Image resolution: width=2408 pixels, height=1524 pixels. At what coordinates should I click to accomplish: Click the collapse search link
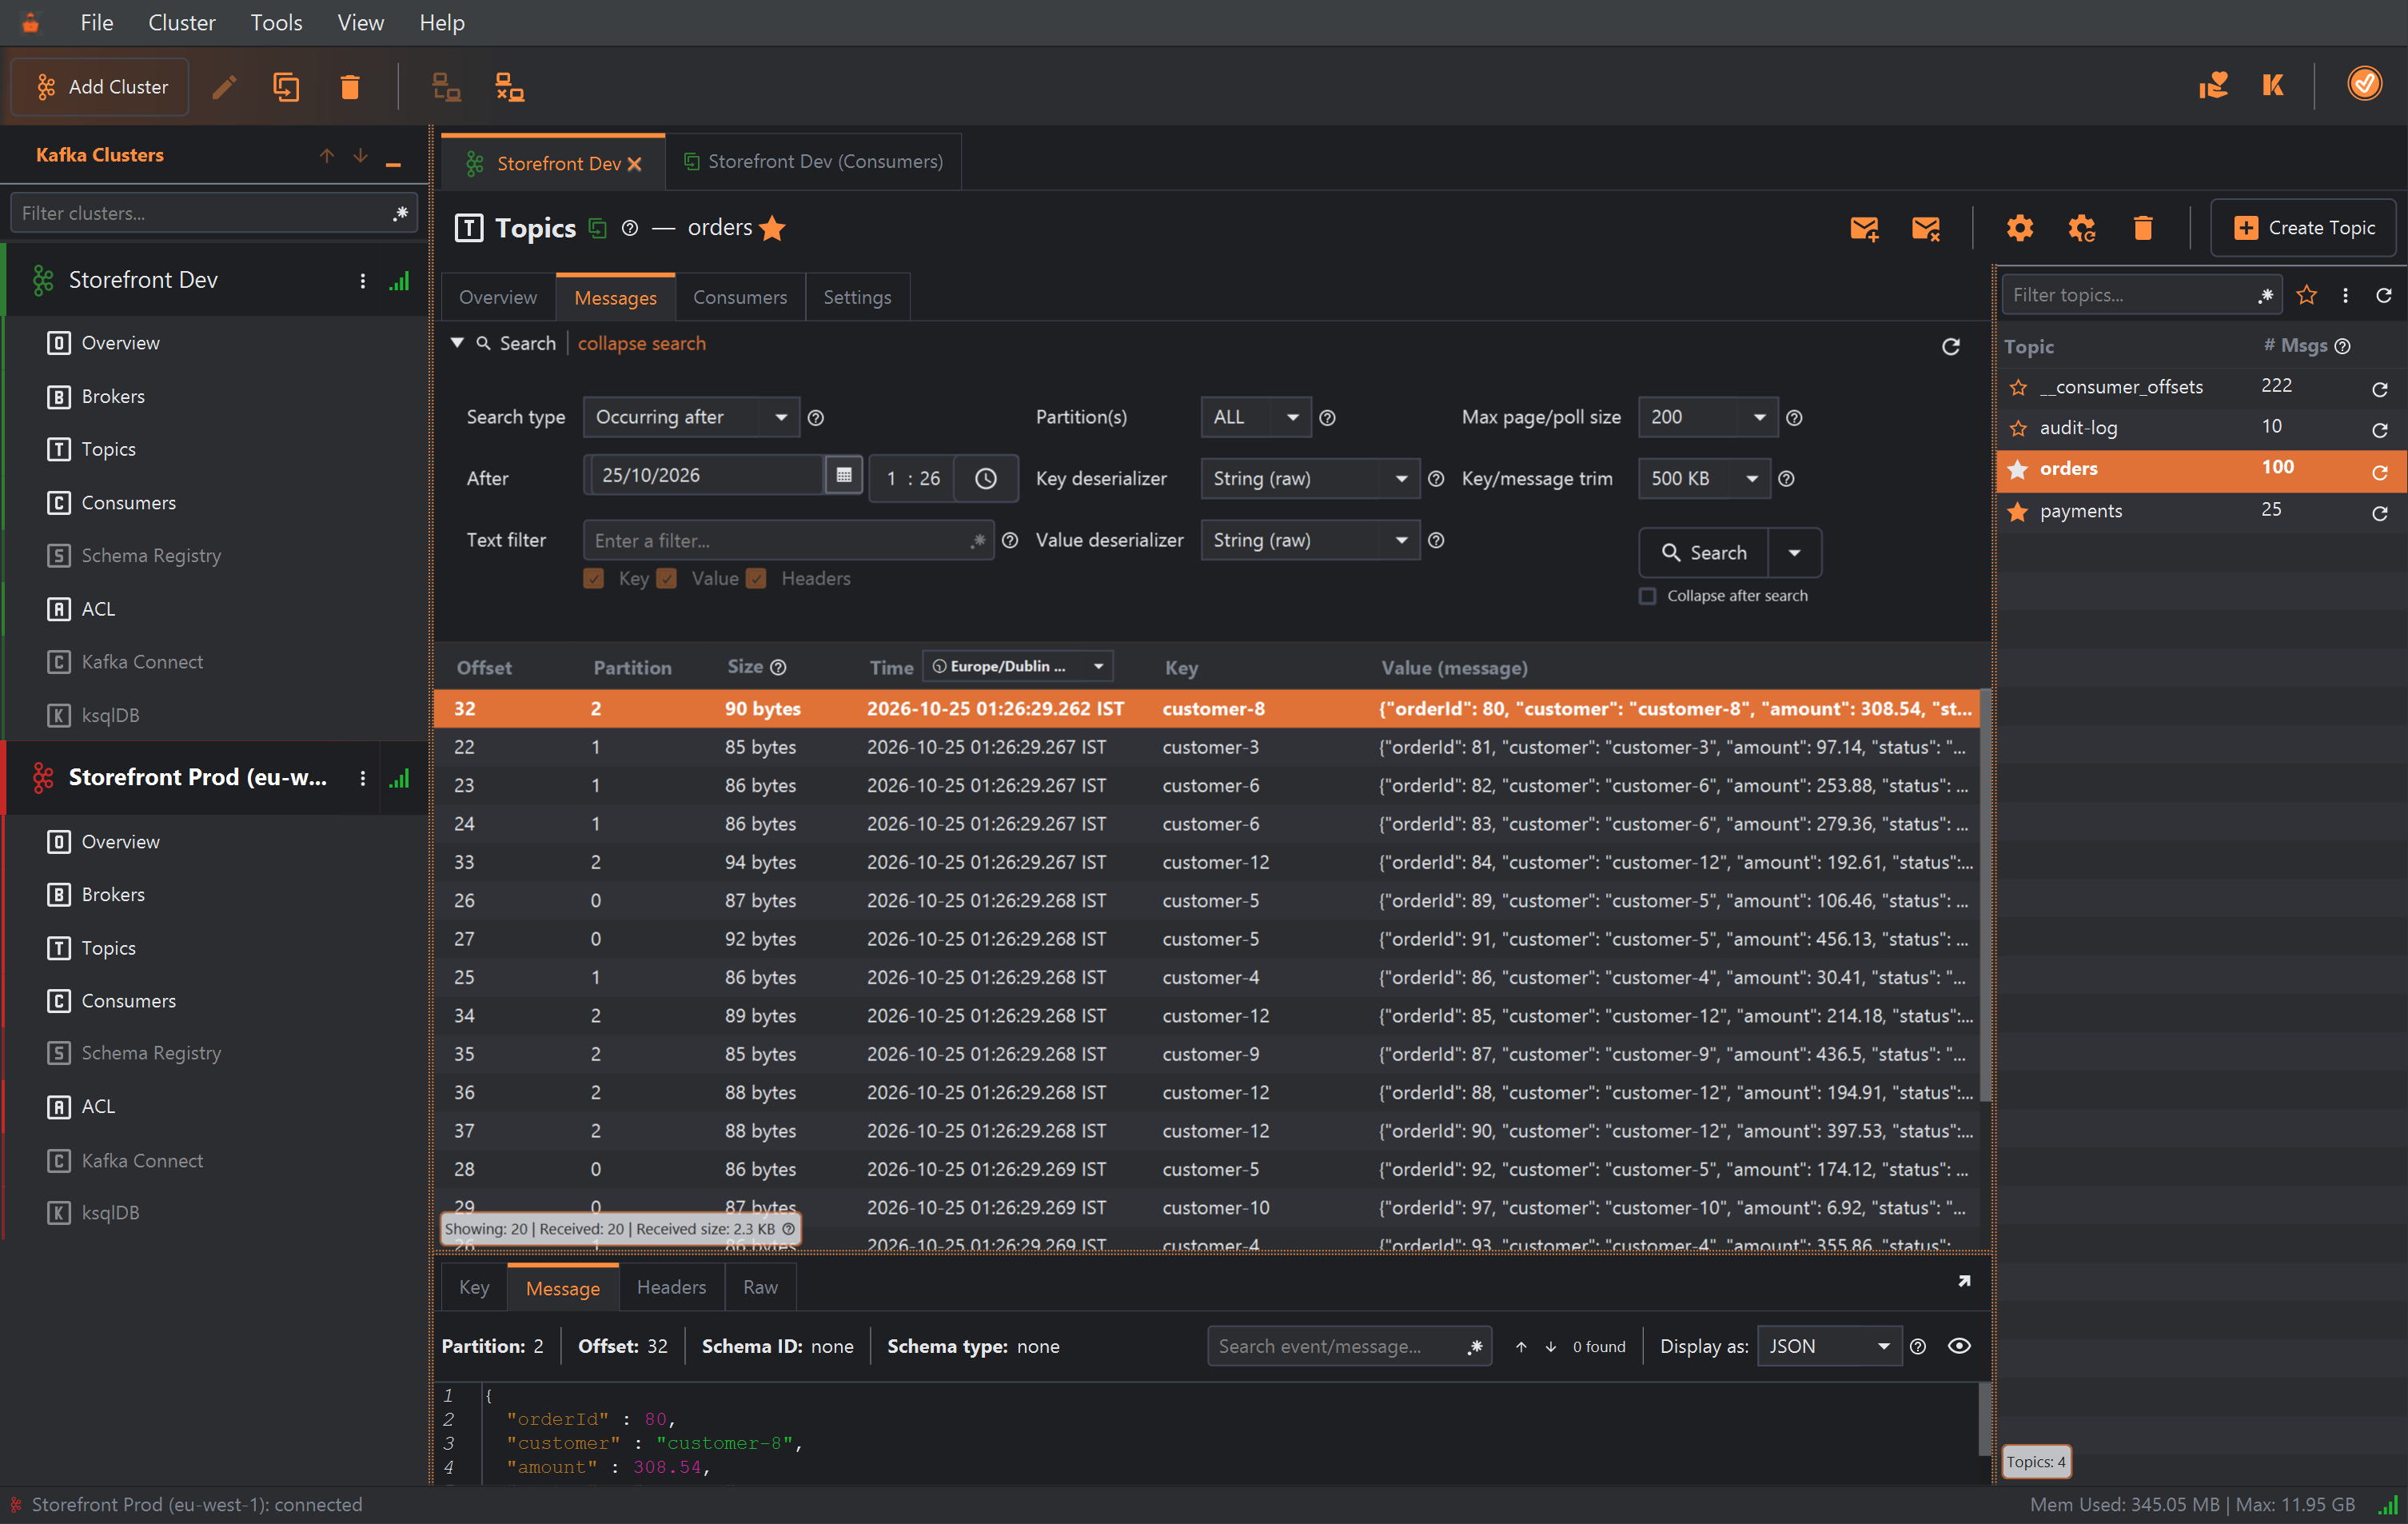point(641,344)
